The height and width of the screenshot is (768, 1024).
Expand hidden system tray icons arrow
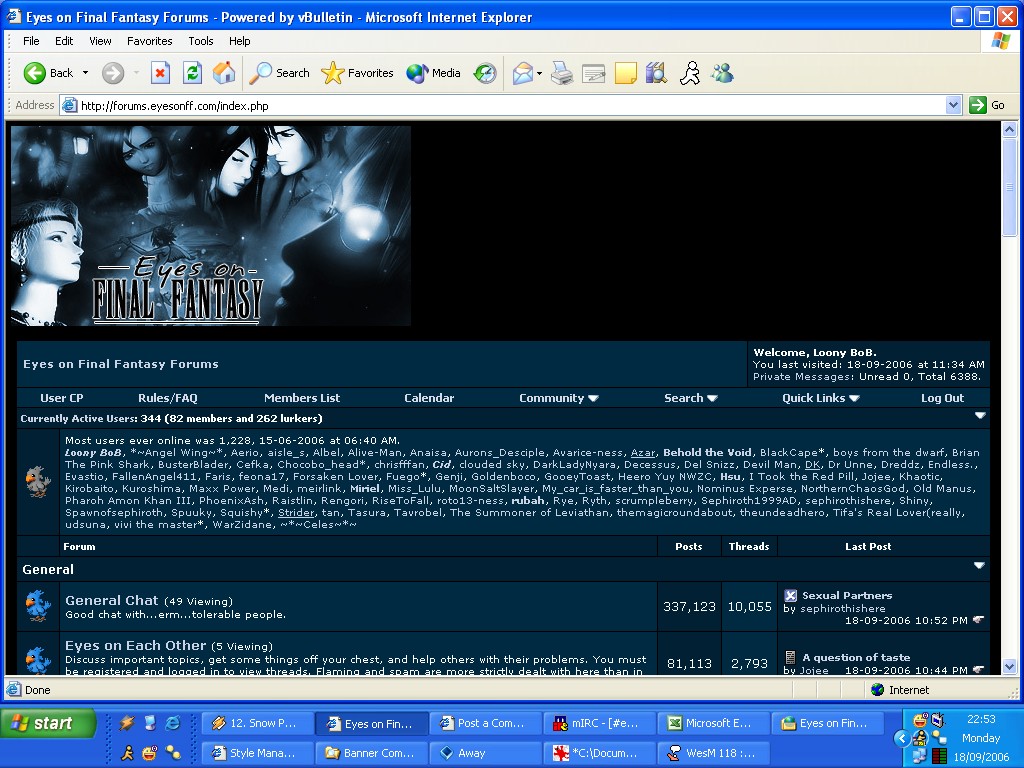pos(902,739)
